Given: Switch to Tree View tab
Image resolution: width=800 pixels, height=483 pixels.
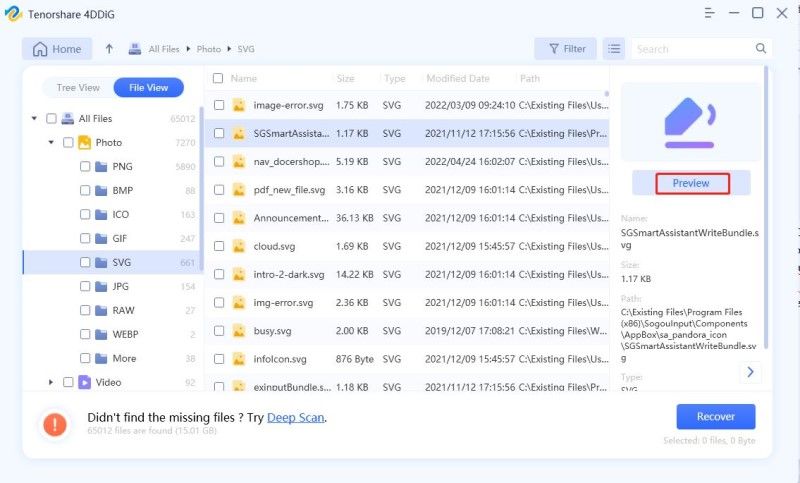Looking at the screenshot, I should point(78,88).
